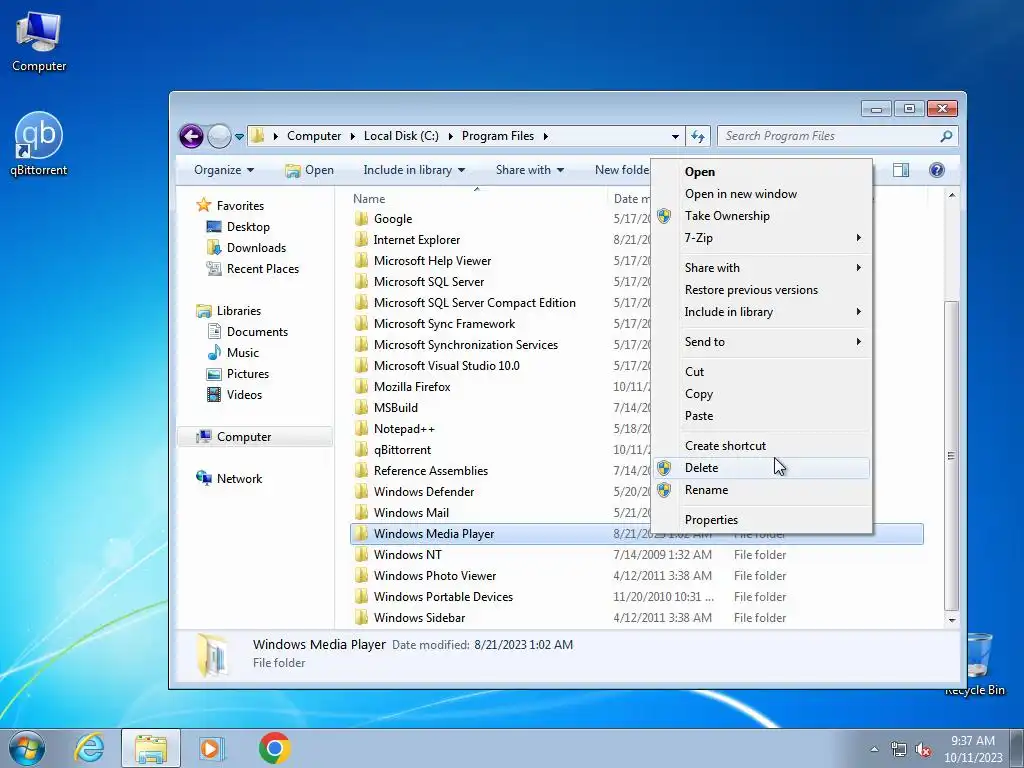Image resolution: width=1024 pixels, height=768 pixels.
Task: Click the shield icon beside Take Ownership
Action: (664, 216)
